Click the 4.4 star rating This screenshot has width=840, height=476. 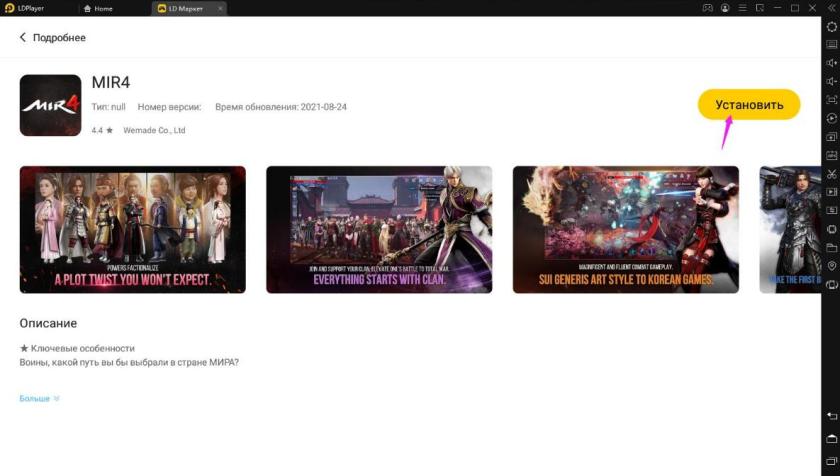point(102,130)
